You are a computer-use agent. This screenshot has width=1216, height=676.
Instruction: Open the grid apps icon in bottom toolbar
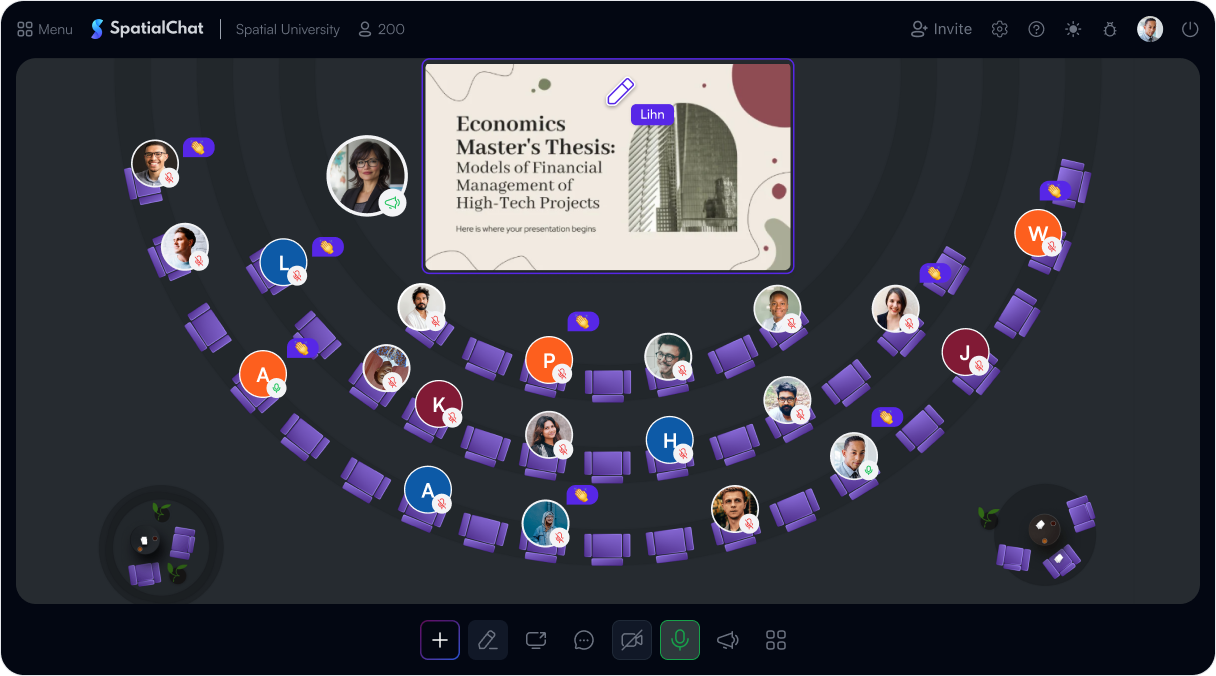[x=776, y=640]
